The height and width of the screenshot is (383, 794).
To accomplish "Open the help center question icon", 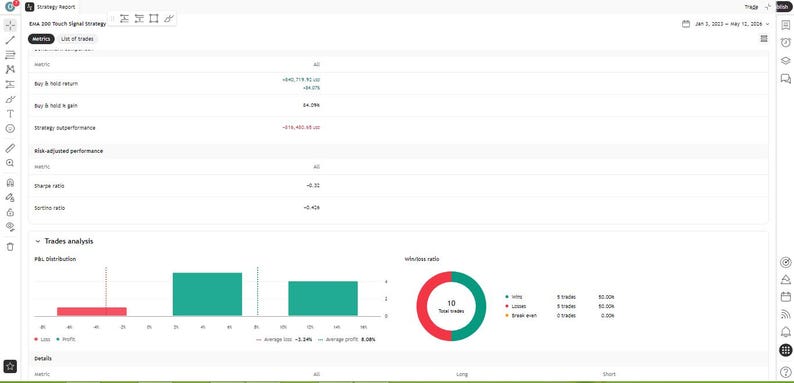I will point(785,372).
